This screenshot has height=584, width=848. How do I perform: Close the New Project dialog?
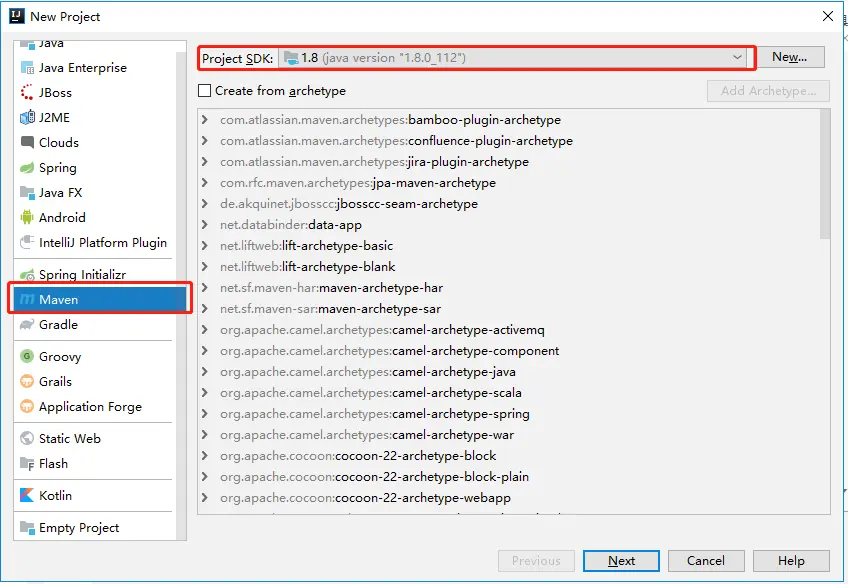(x=827, y=16)
